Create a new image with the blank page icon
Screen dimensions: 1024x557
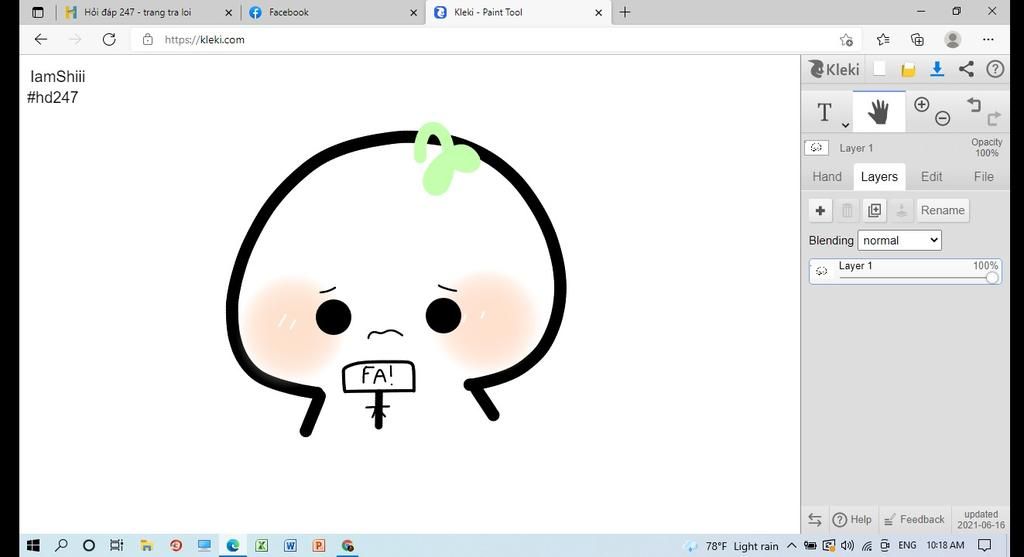tap(880, 69)
